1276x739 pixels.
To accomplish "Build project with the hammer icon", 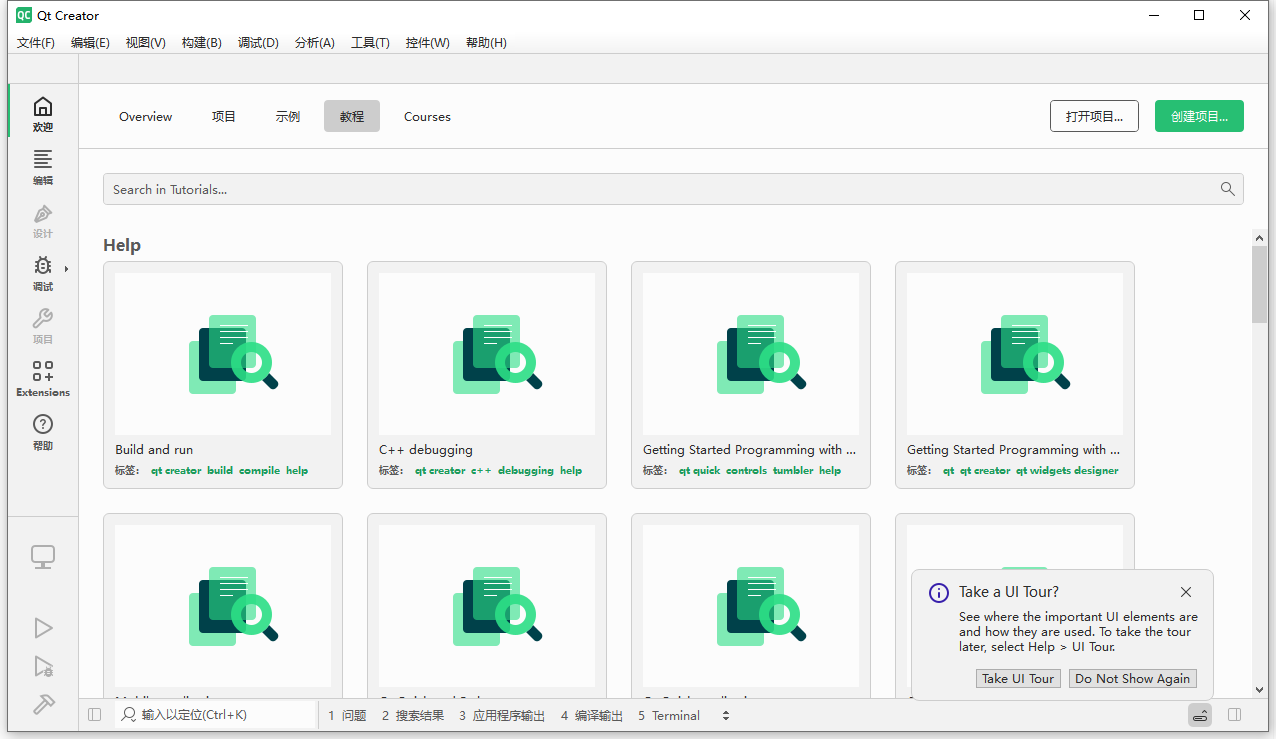I will tap(43, 704).
